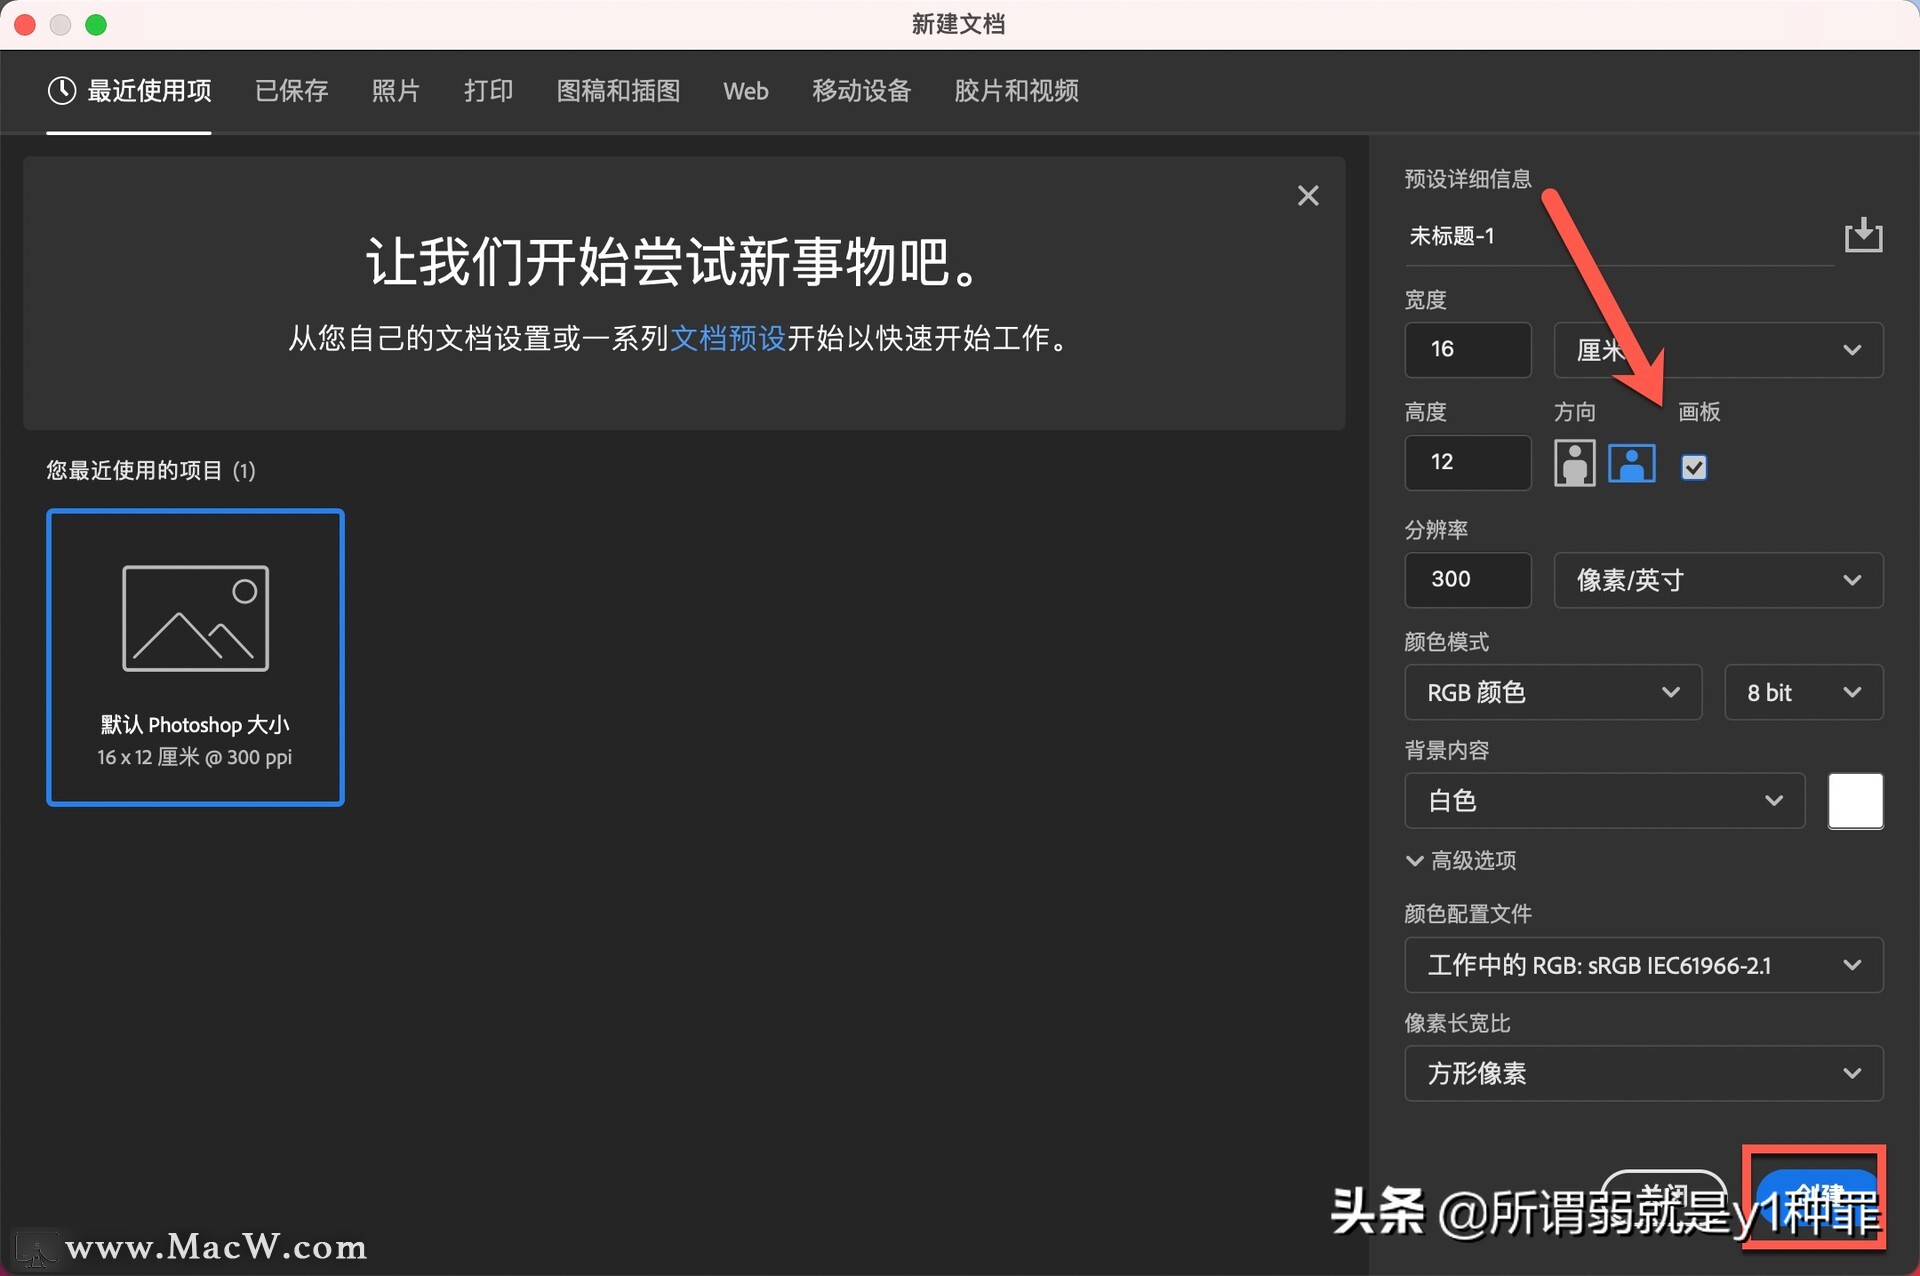Select the portrait orientation icon
The image size is (1920, 1276).
(1575, 463)
